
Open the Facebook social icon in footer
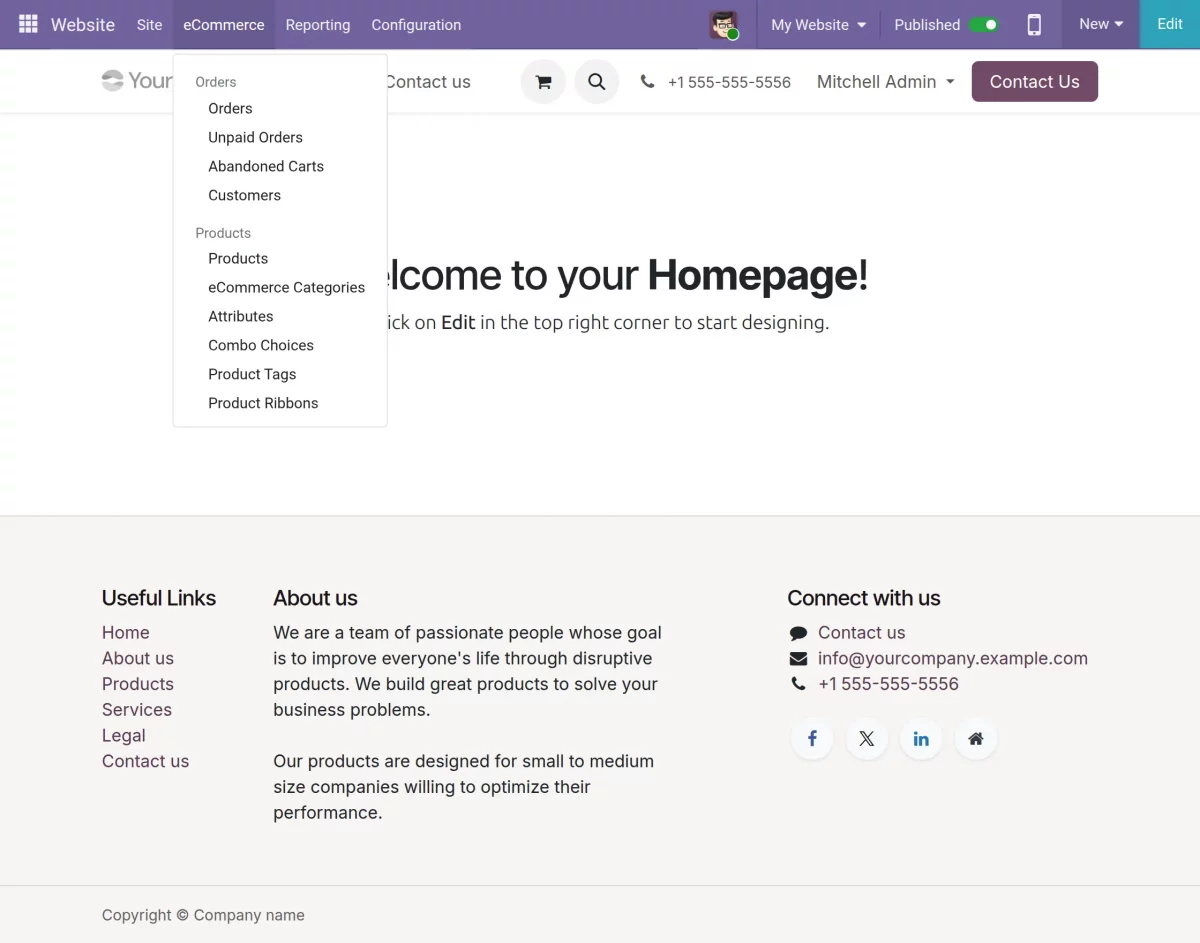[x=812, y=739]
